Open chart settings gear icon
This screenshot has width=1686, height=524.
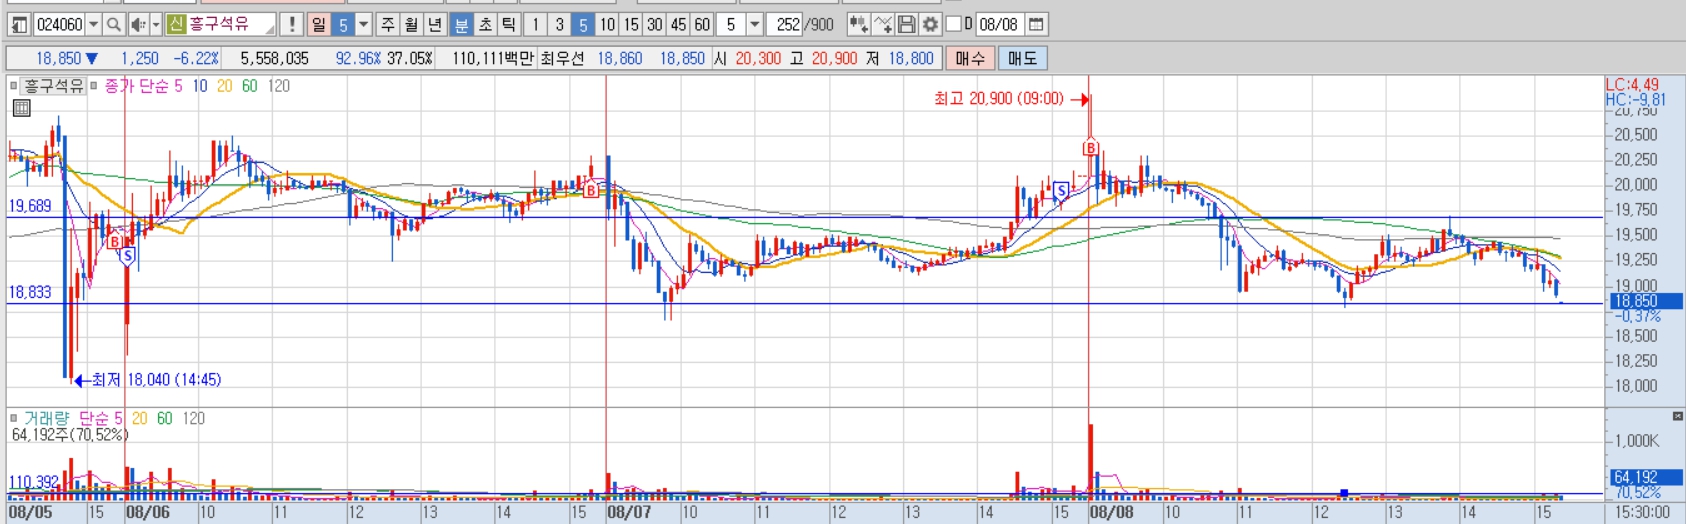(x=930, y=24)
